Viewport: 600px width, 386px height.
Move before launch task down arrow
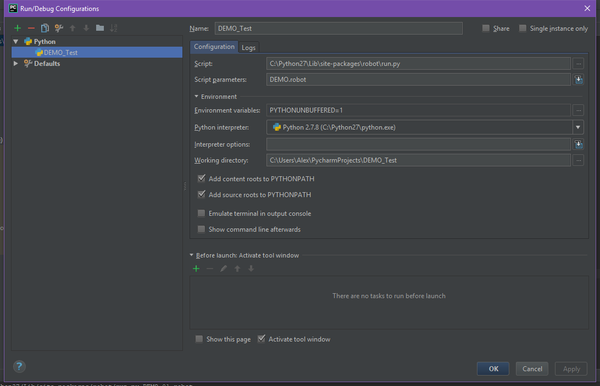point(251,269)
